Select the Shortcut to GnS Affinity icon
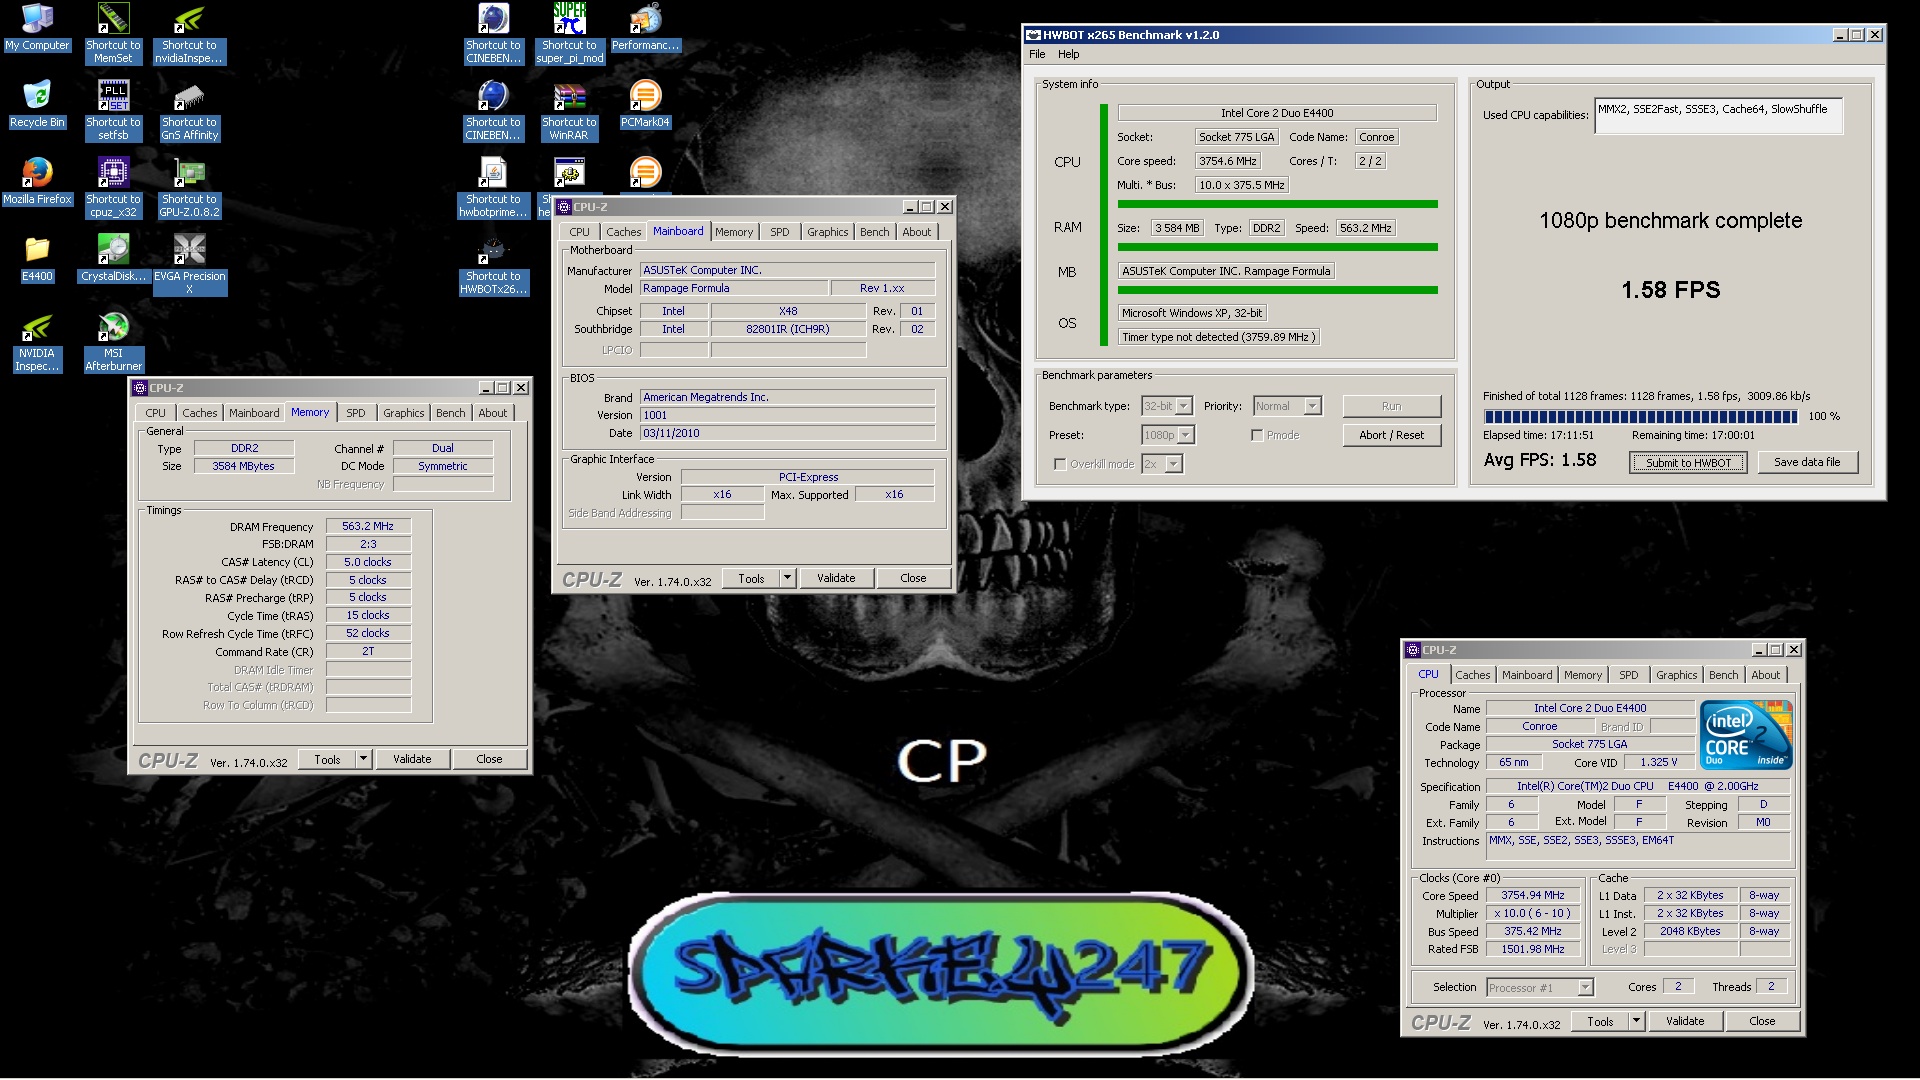 [x=189, y=111]
